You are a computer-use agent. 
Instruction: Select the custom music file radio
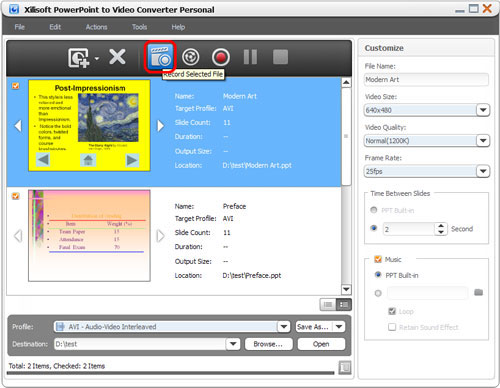click(x=378, y=293)
